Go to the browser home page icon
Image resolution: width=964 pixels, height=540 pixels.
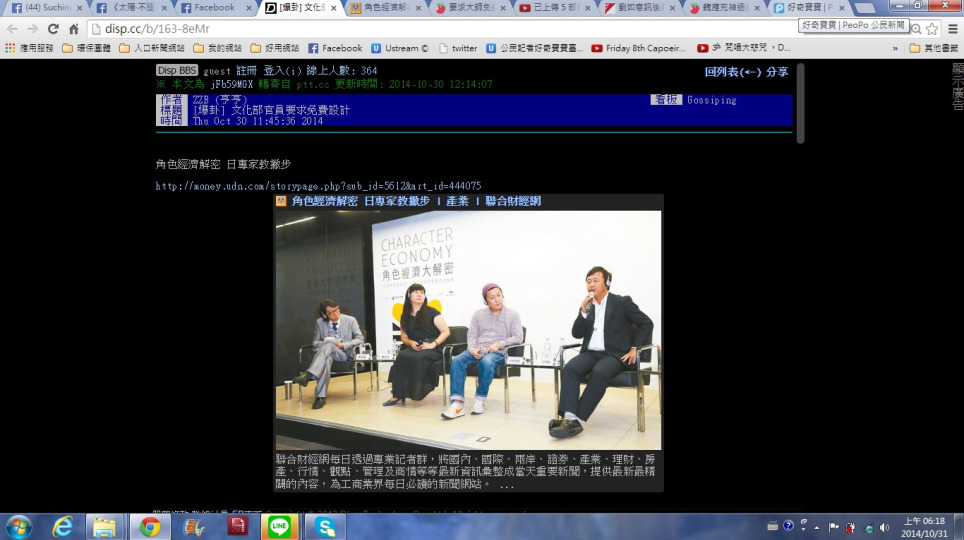pyautogui.click(x=74, y=29)
